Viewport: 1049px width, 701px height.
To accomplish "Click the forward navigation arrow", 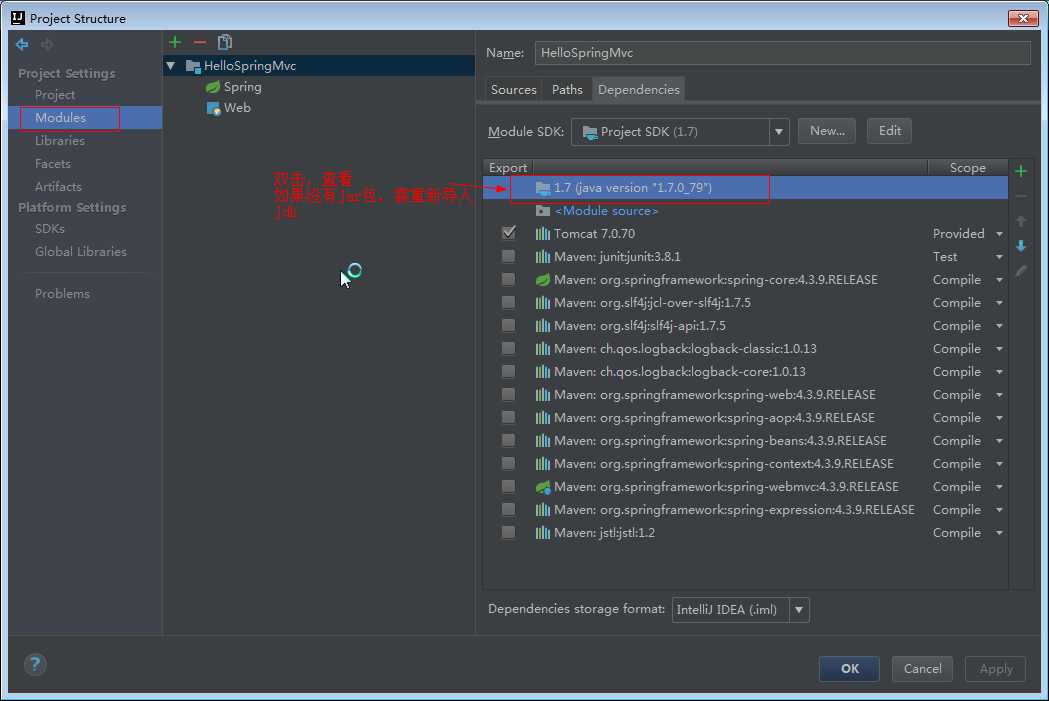I will 47,44.
